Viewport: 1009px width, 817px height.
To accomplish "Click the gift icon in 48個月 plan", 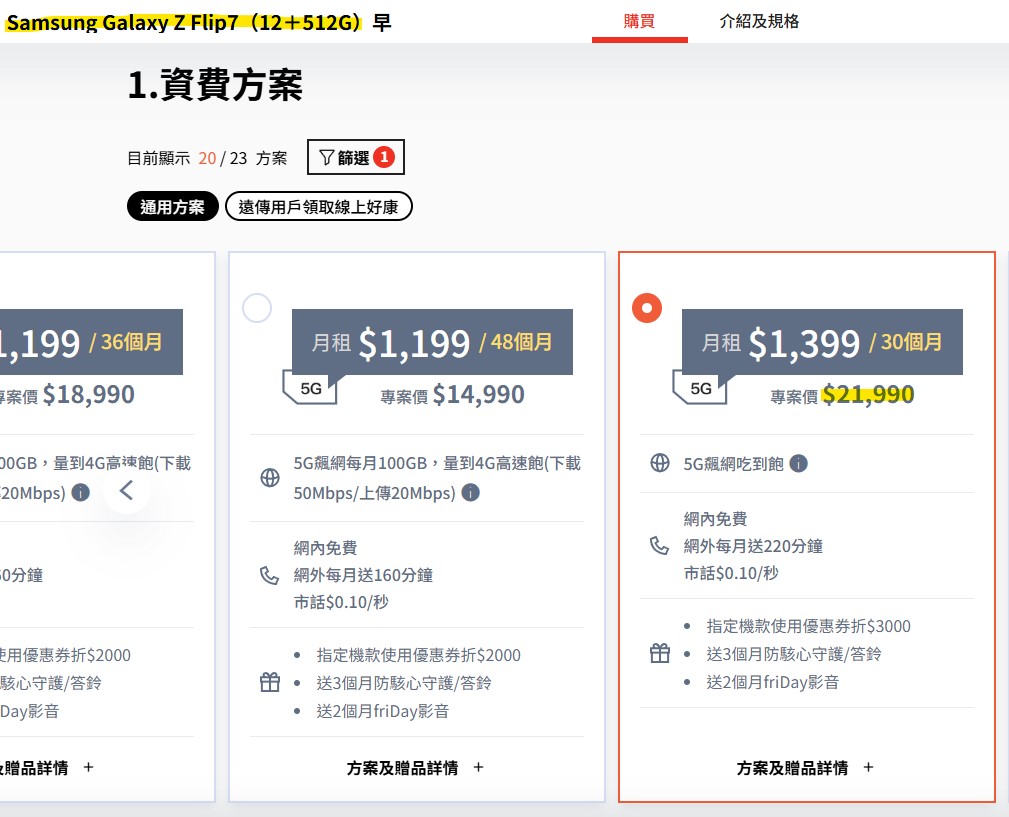I will (x=270, y=682).
